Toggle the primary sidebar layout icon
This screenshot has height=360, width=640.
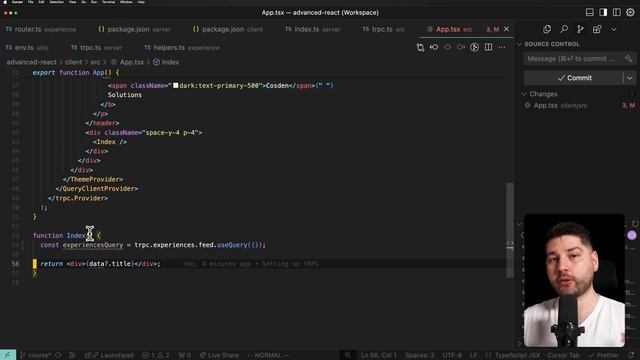tap(603, 12)
